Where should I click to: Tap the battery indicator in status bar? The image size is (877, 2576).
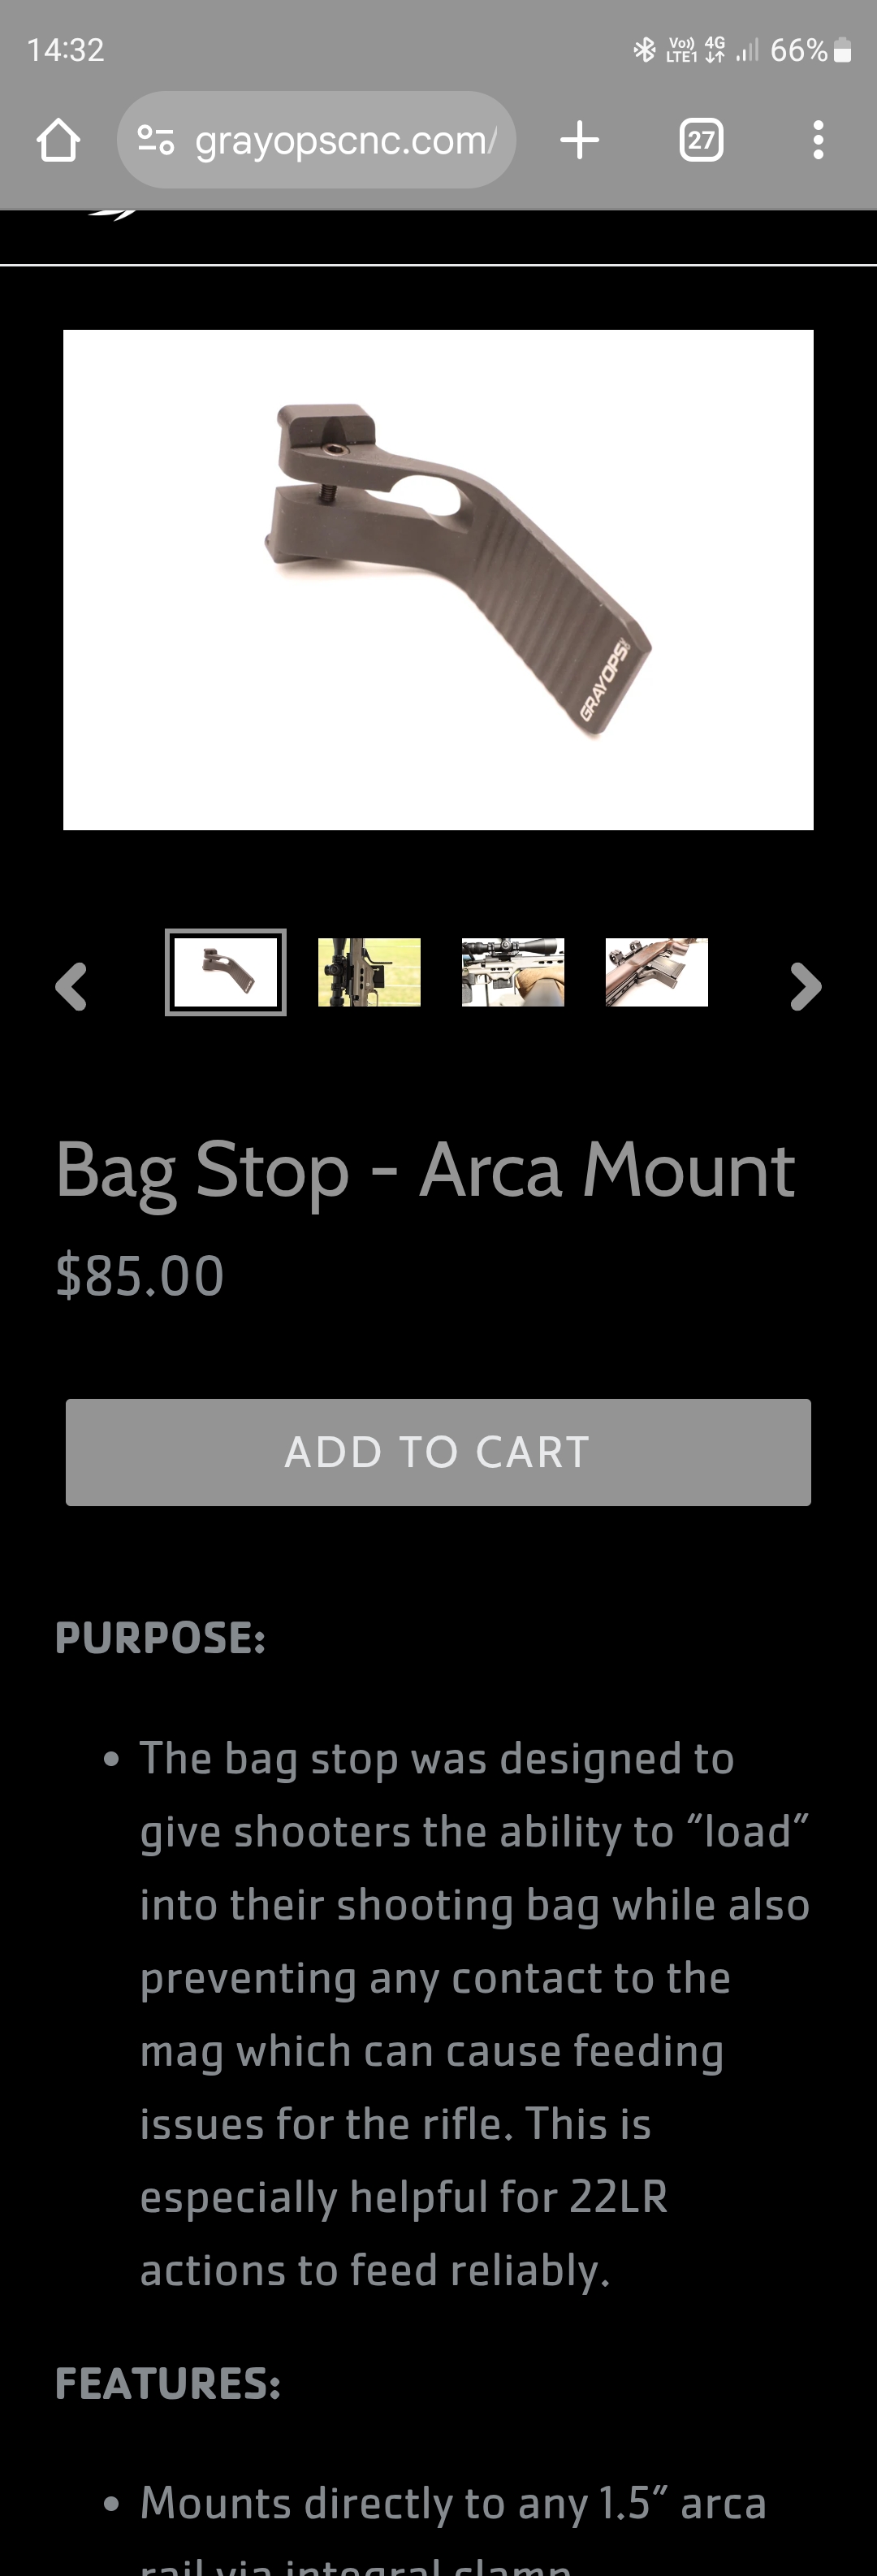point(842,50)
